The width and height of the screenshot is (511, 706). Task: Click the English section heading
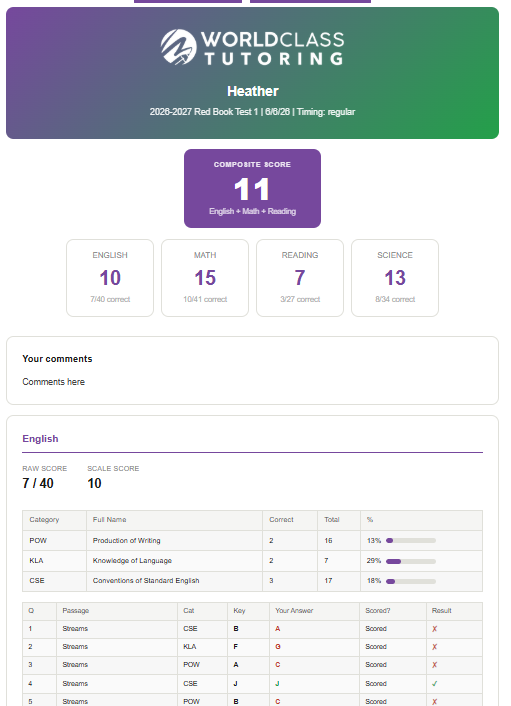pos(40,439)
